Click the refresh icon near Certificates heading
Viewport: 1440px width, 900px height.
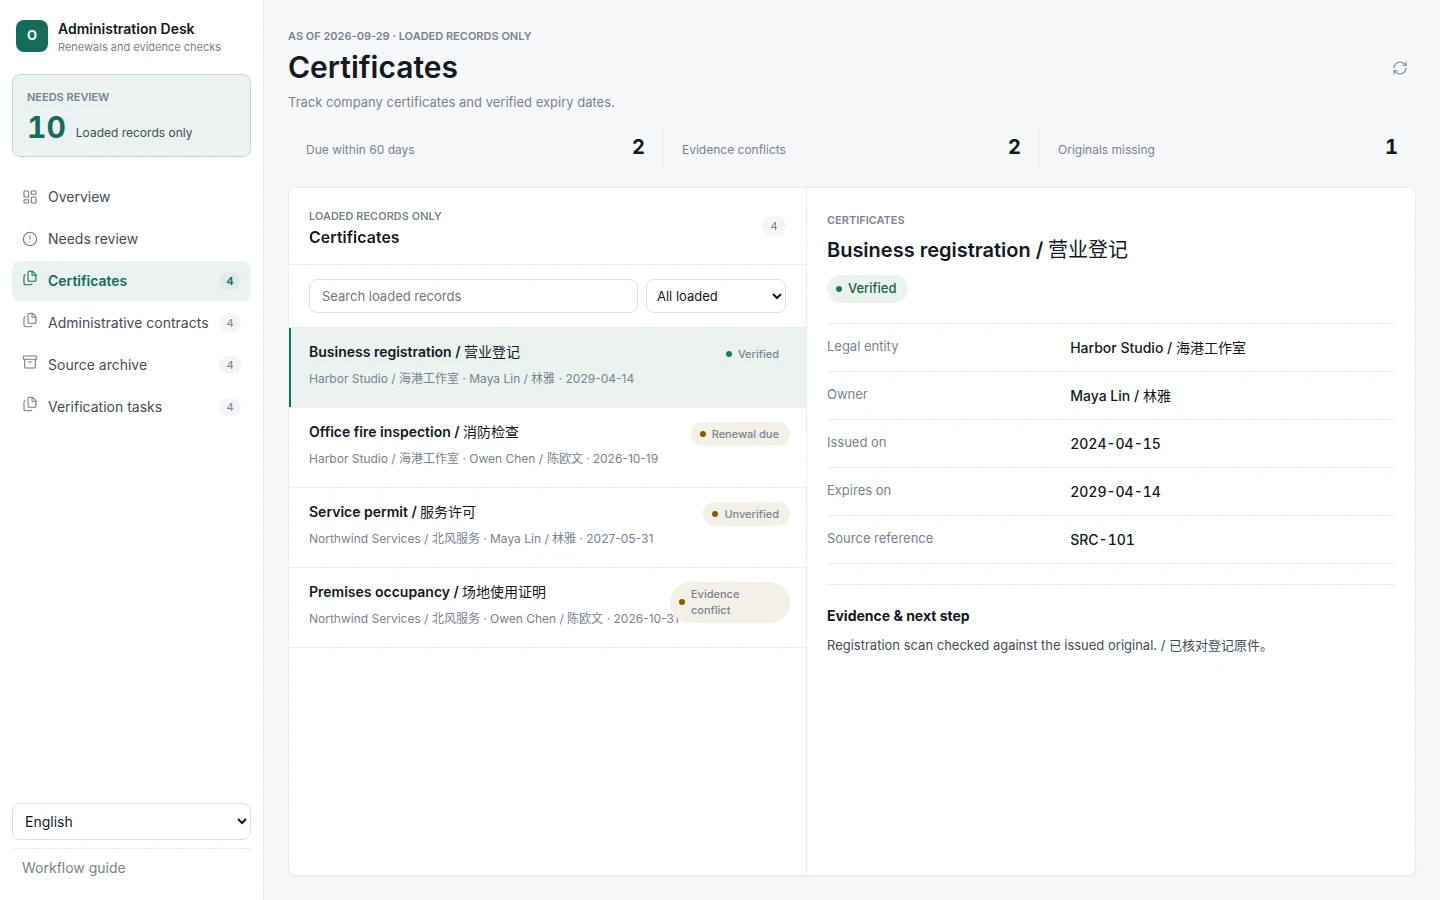(1400, 68)
